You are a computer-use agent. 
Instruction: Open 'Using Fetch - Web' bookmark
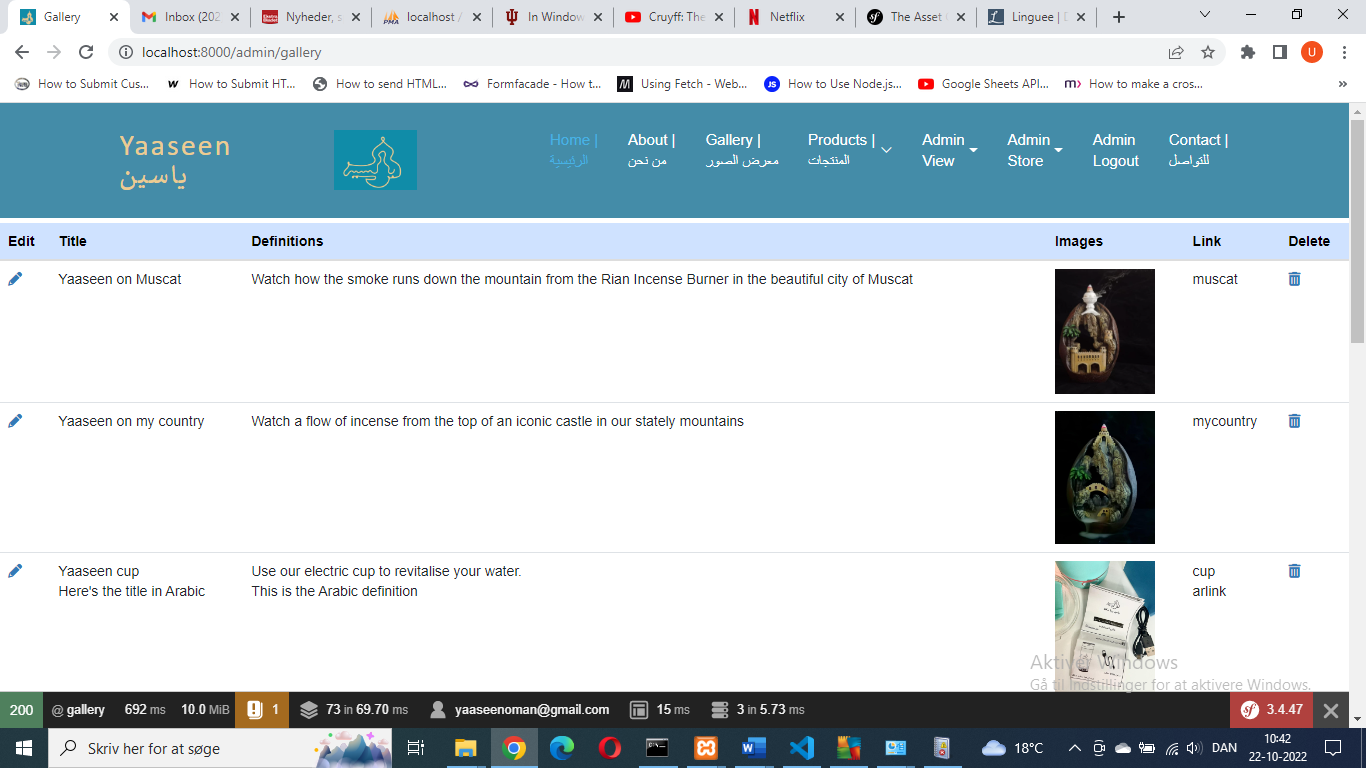[x=683, y=84]
